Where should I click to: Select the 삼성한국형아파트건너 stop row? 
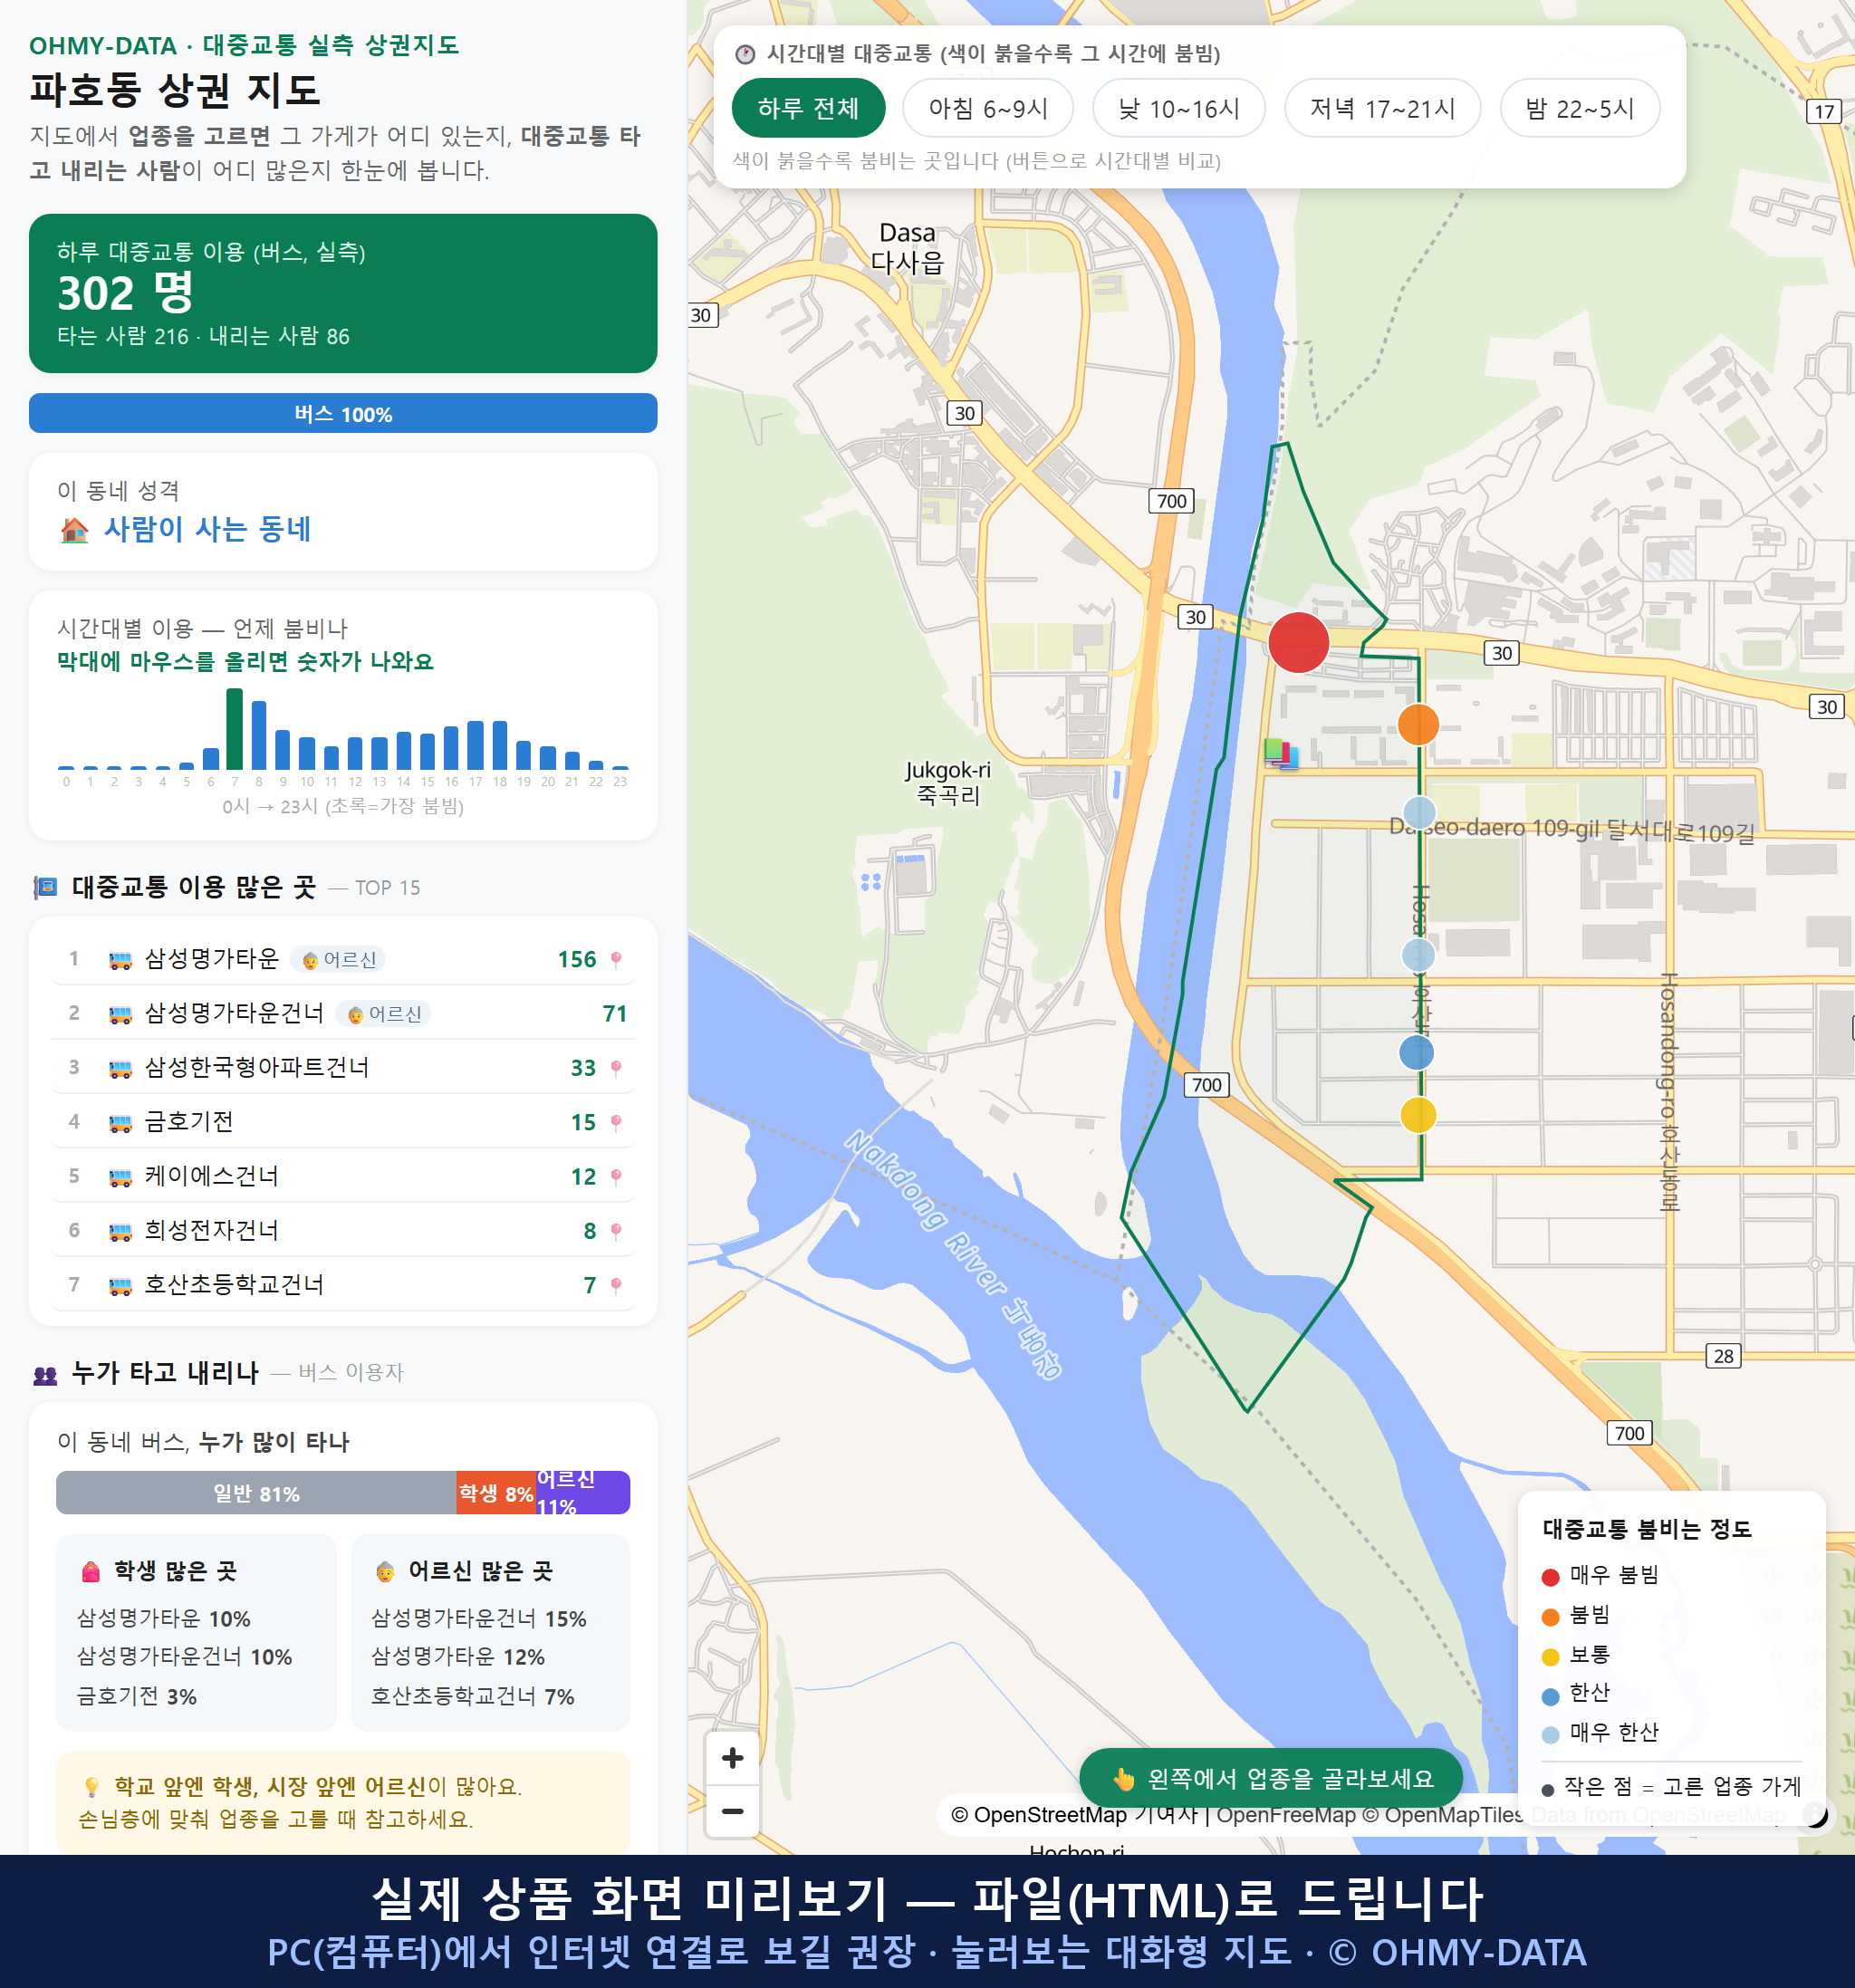[x=343, y=1068]
